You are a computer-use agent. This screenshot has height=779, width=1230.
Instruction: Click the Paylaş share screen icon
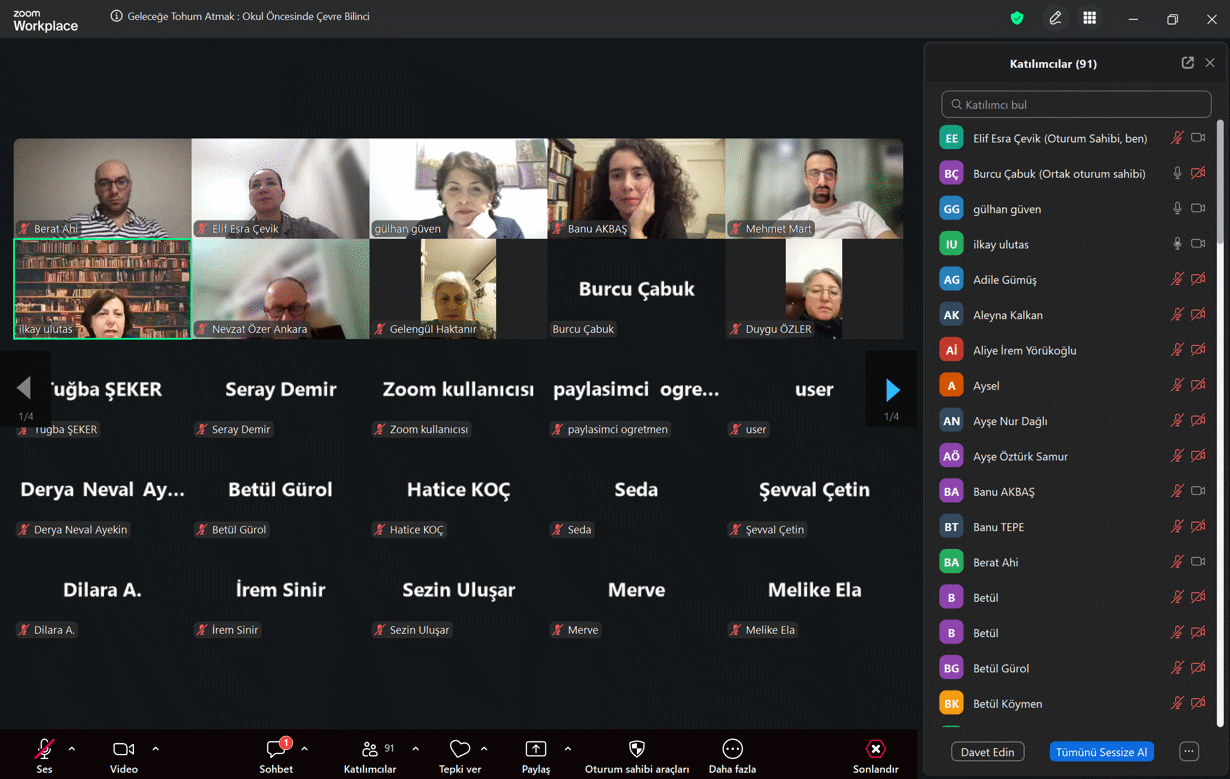(x=536, y=749)
